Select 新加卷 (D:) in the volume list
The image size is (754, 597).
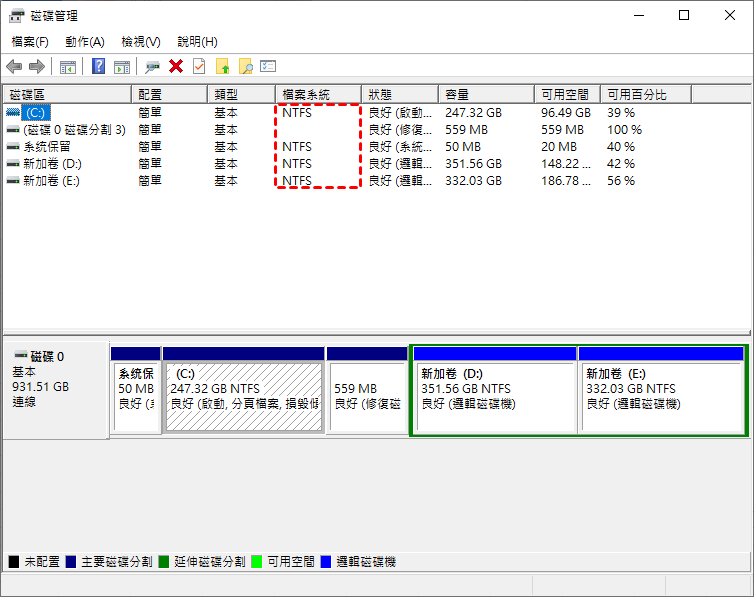[x=52, y=164]
